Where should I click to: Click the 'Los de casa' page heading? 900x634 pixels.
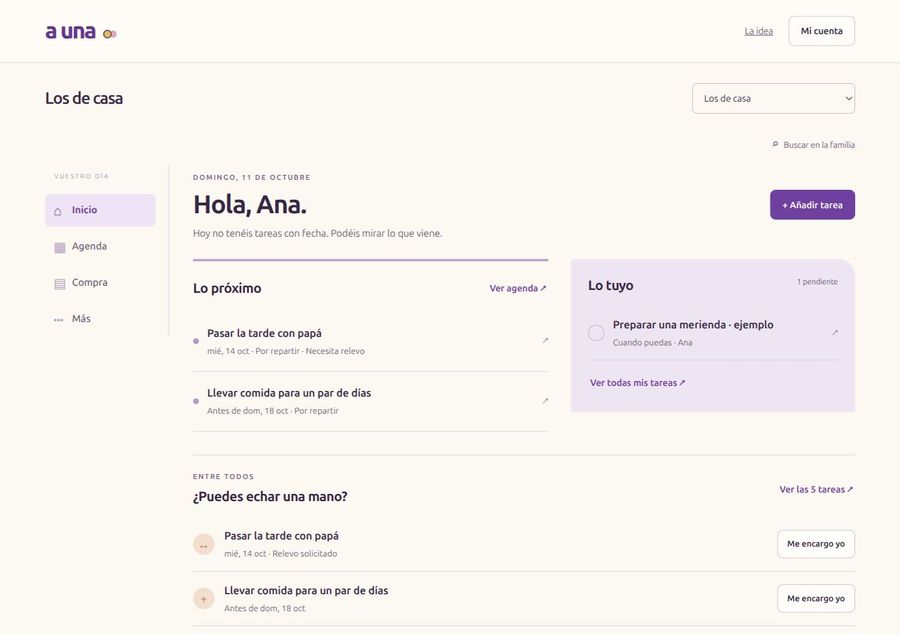(x=84, y=99)
